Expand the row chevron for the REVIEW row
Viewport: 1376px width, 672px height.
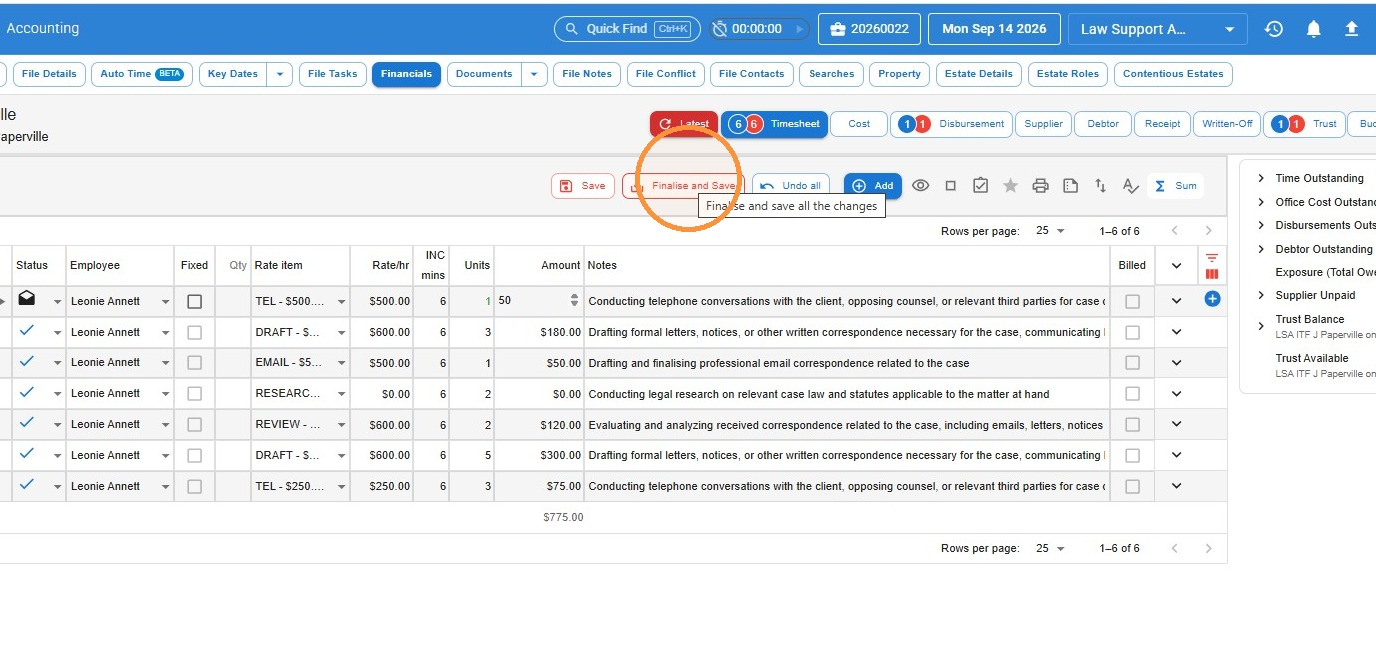pyautogui.click(x=1176, y=424)
